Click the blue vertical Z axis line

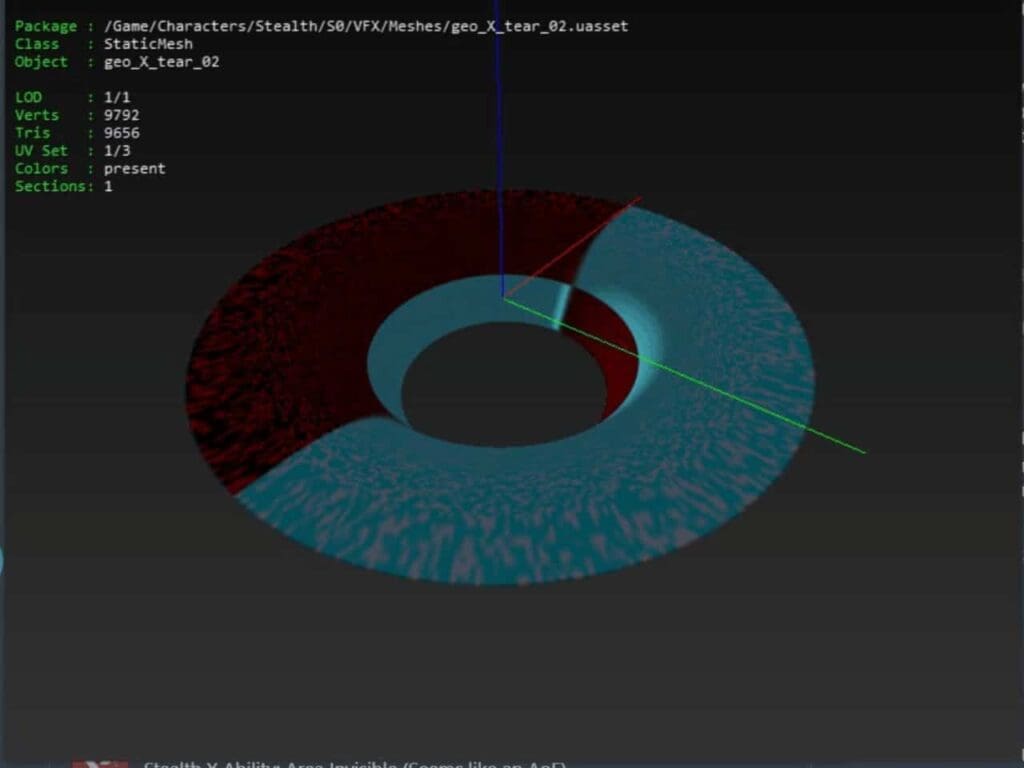(x=496, y=120)
